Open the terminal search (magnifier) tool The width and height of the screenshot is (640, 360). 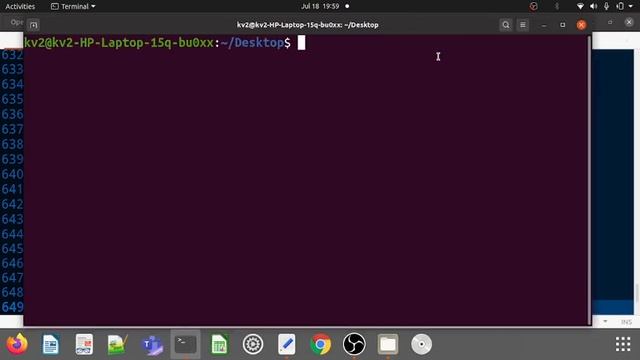point(506,25)
